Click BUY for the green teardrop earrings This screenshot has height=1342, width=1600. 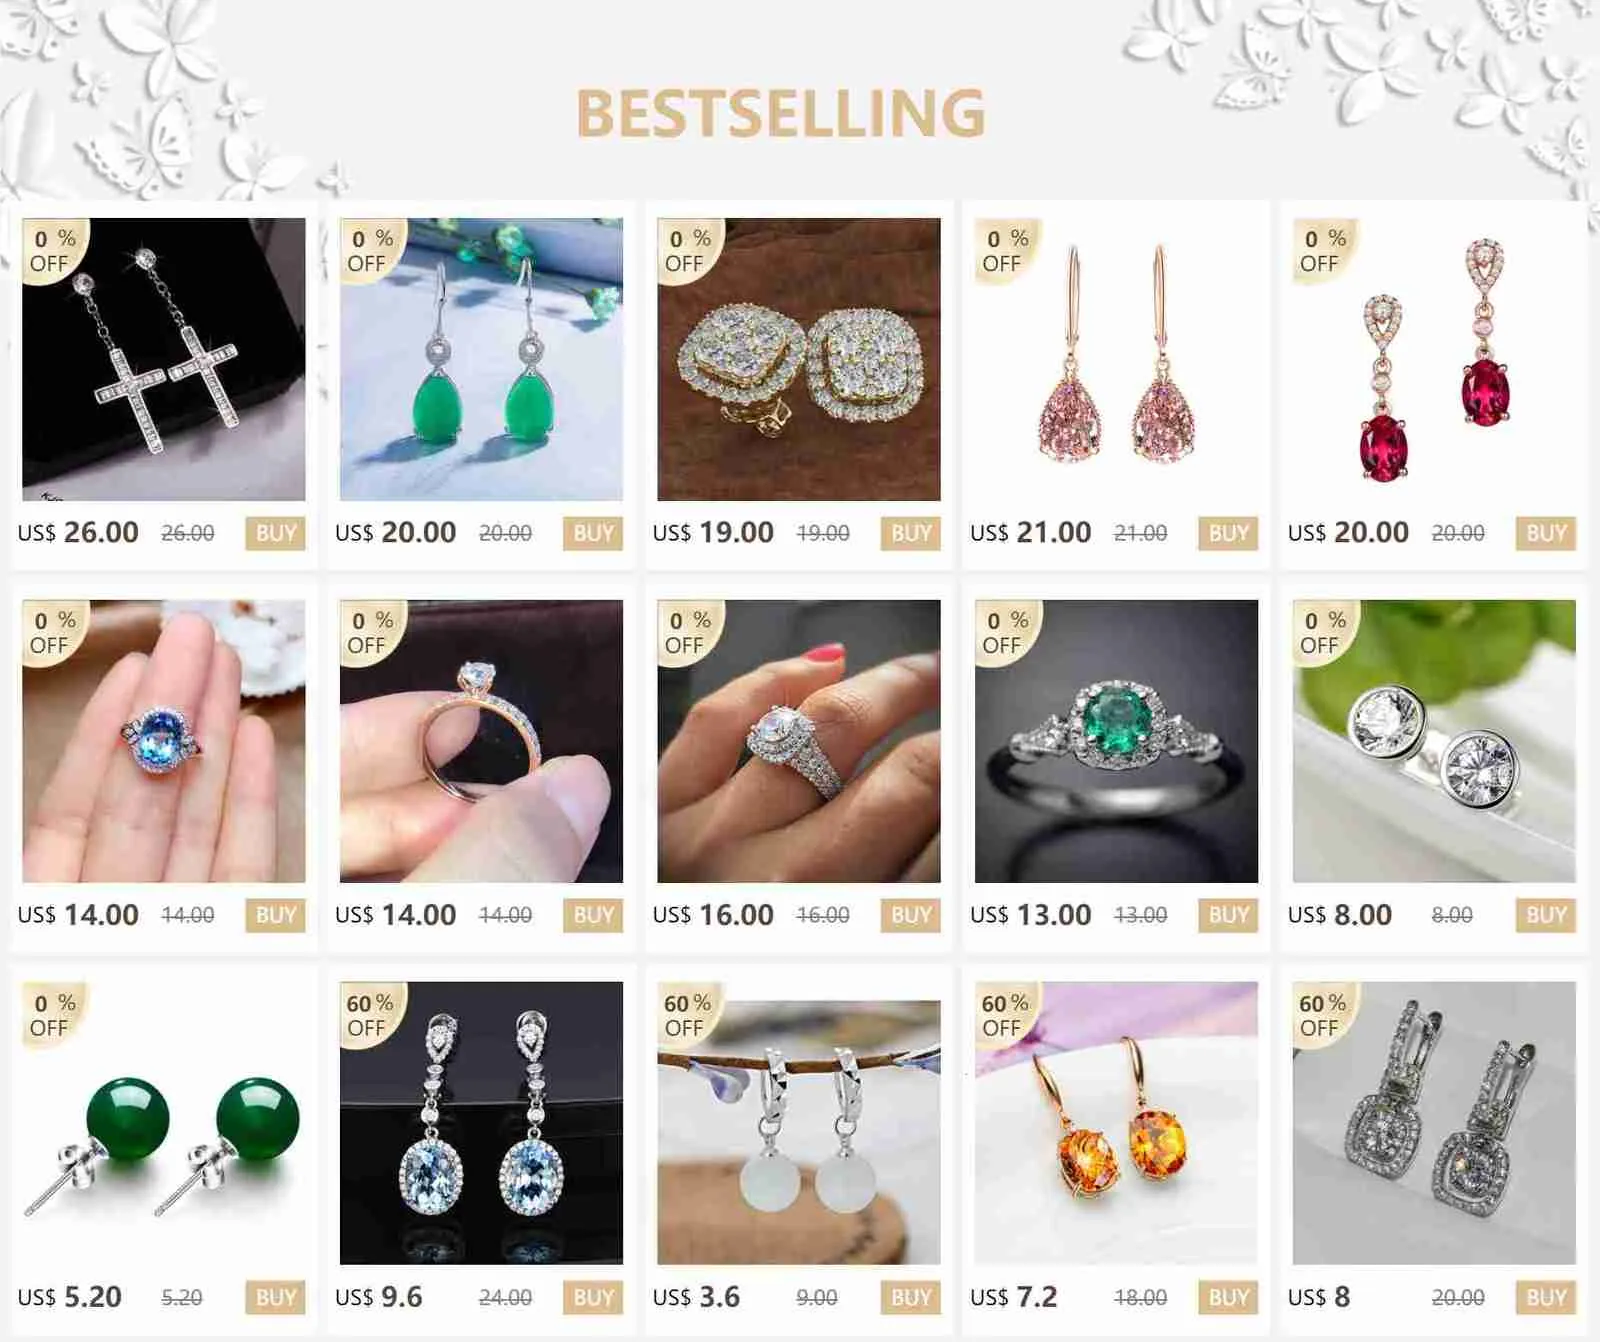click(x=593, y=533)
